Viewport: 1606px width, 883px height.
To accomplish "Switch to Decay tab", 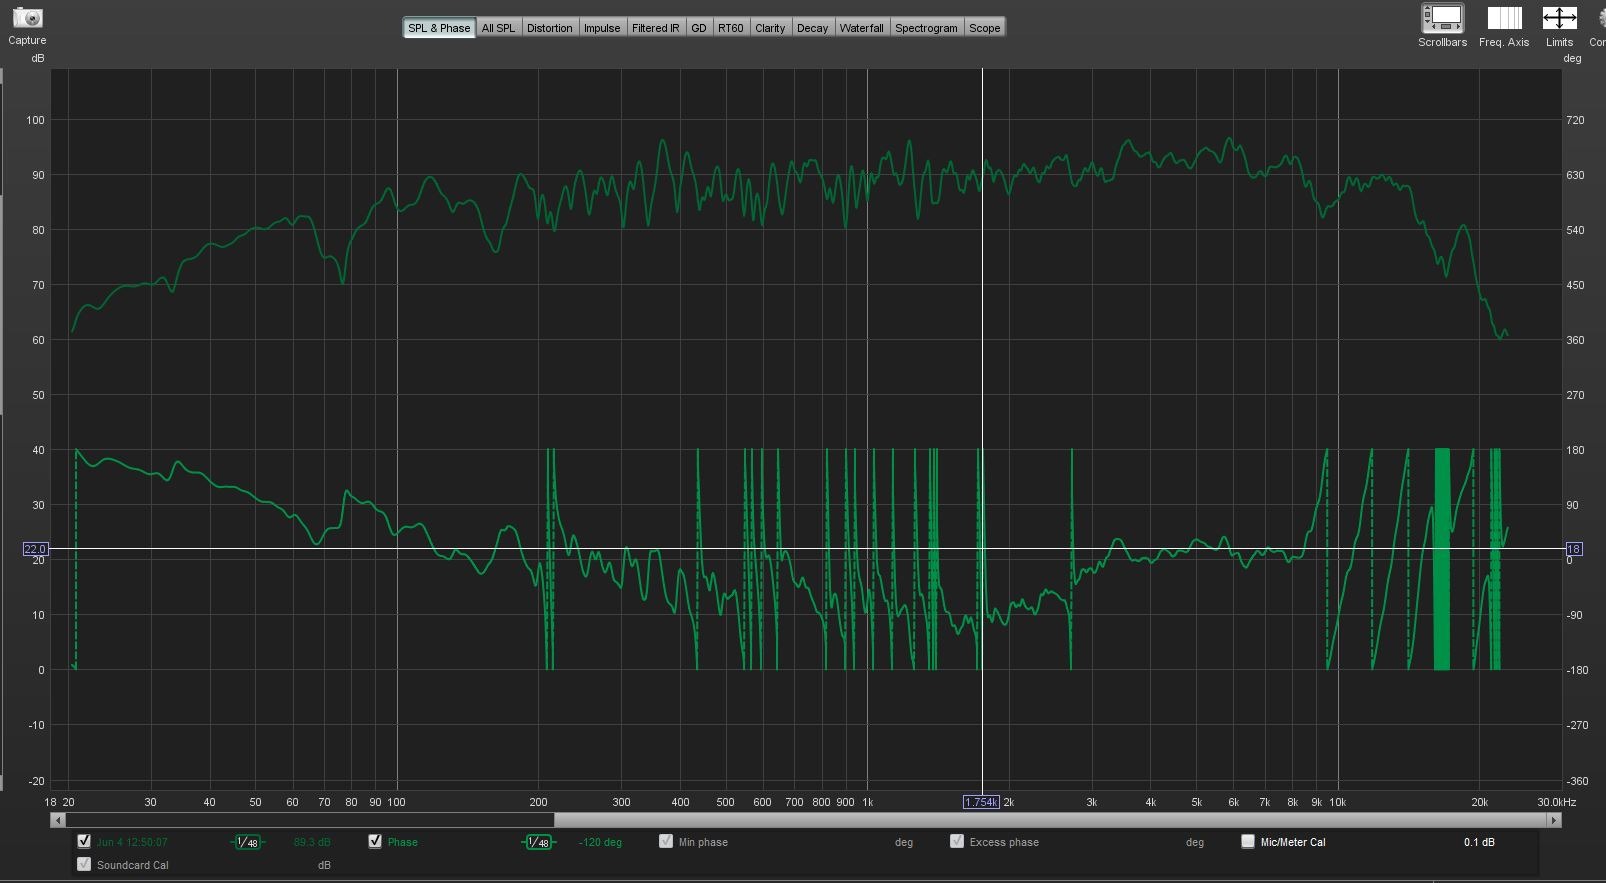I will 812,28.
